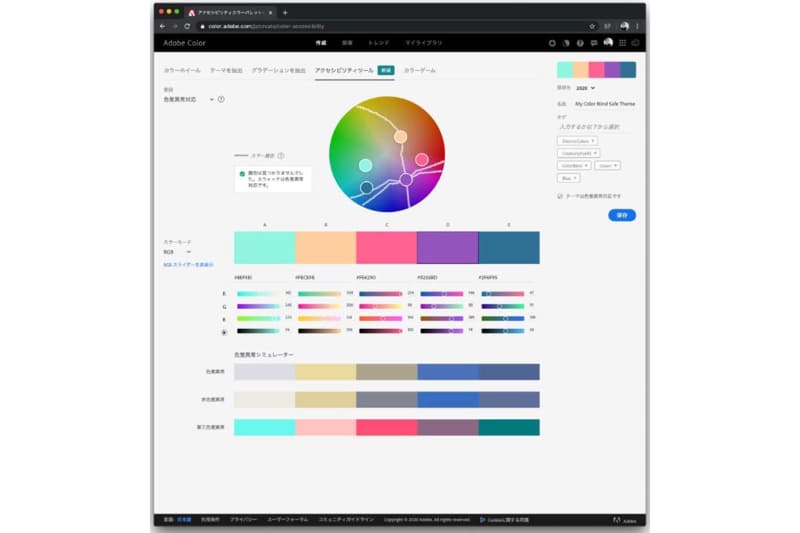This screenshot has height=533, width=800.
Task: Open the first tag chip dropdown under the tag field
Action: pos(578,141)
